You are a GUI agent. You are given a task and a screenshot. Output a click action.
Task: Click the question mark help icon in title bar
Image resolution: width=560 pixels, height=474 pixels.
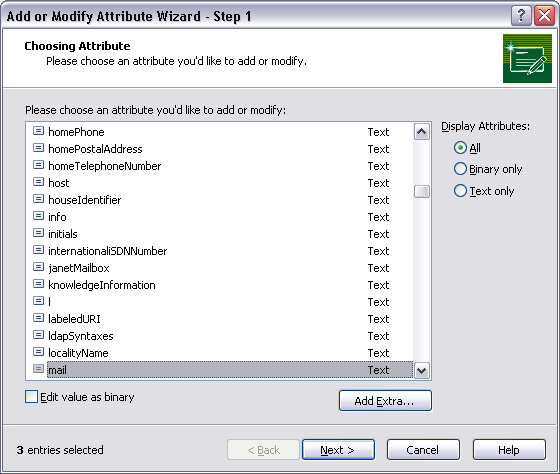521,16
